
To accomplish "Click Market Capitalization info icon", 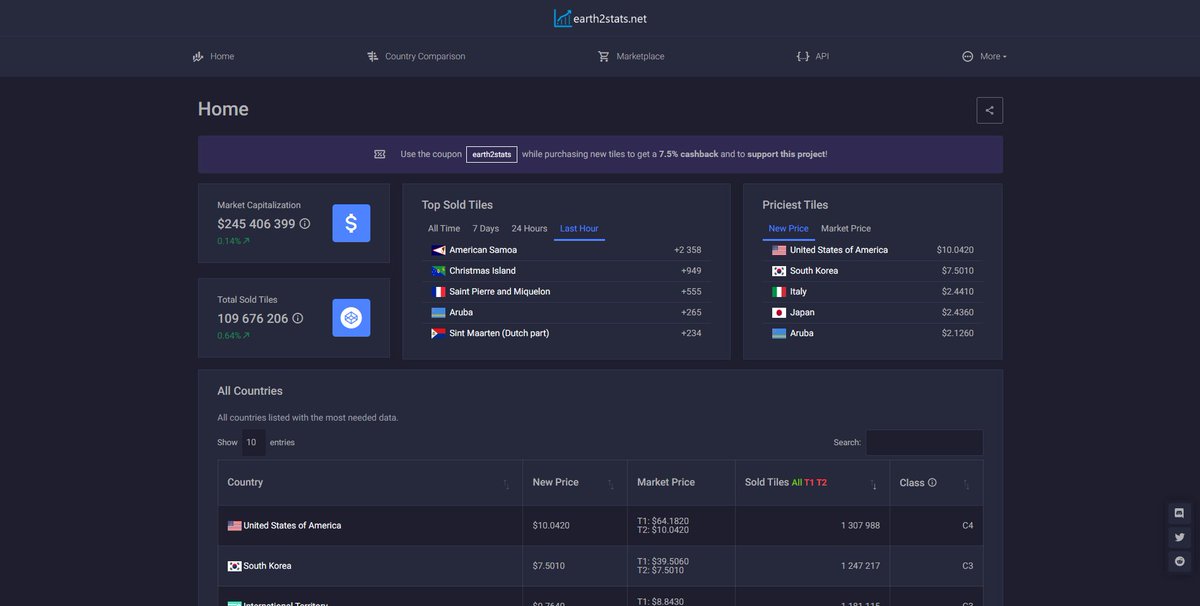I will [x=305, y=224].
